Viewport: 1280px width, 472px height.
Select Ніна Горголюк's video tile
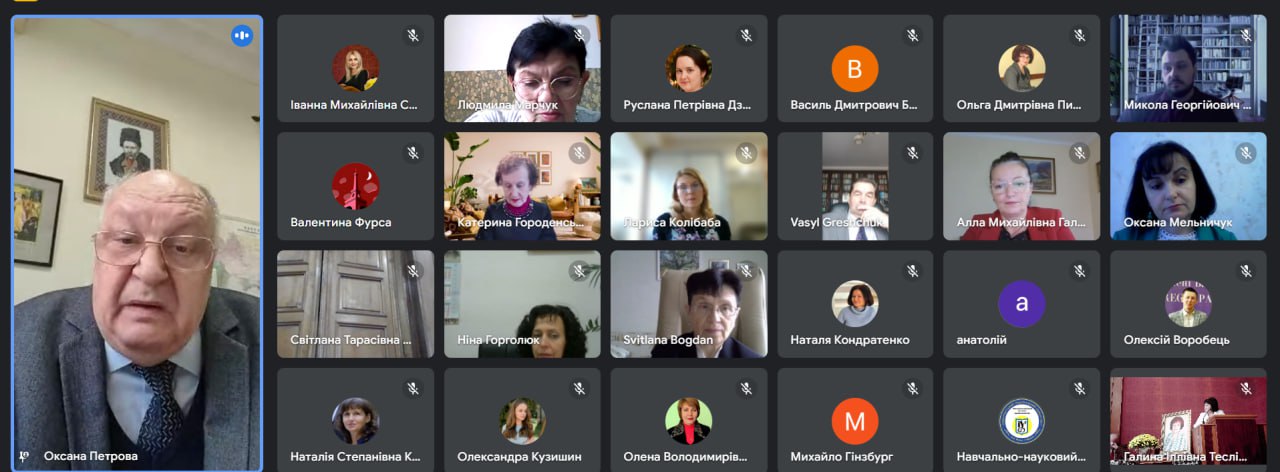pyautogui.click(x=522, y=304)
